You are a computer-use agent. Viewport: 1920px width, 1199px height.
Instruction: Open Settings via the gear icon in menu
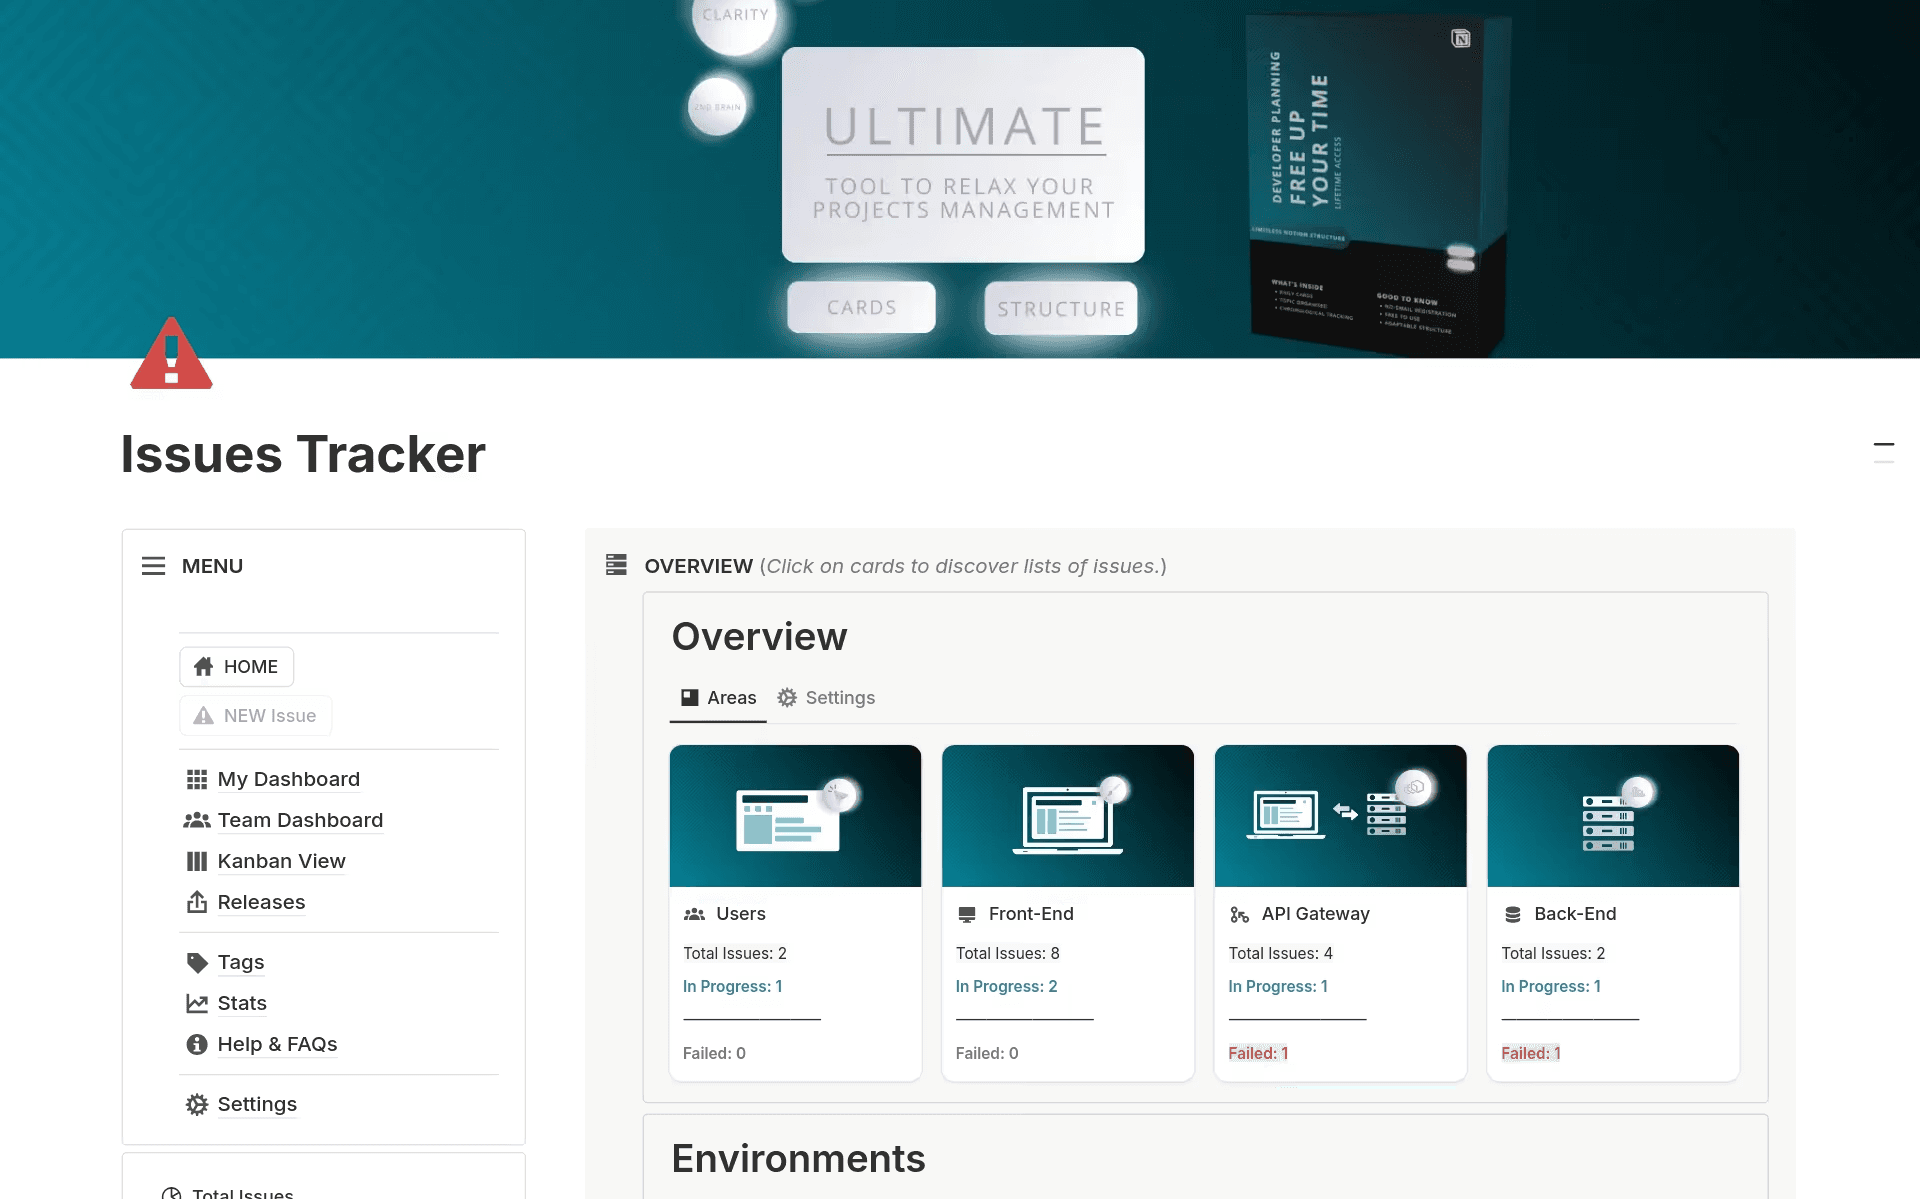[197, 1104]
